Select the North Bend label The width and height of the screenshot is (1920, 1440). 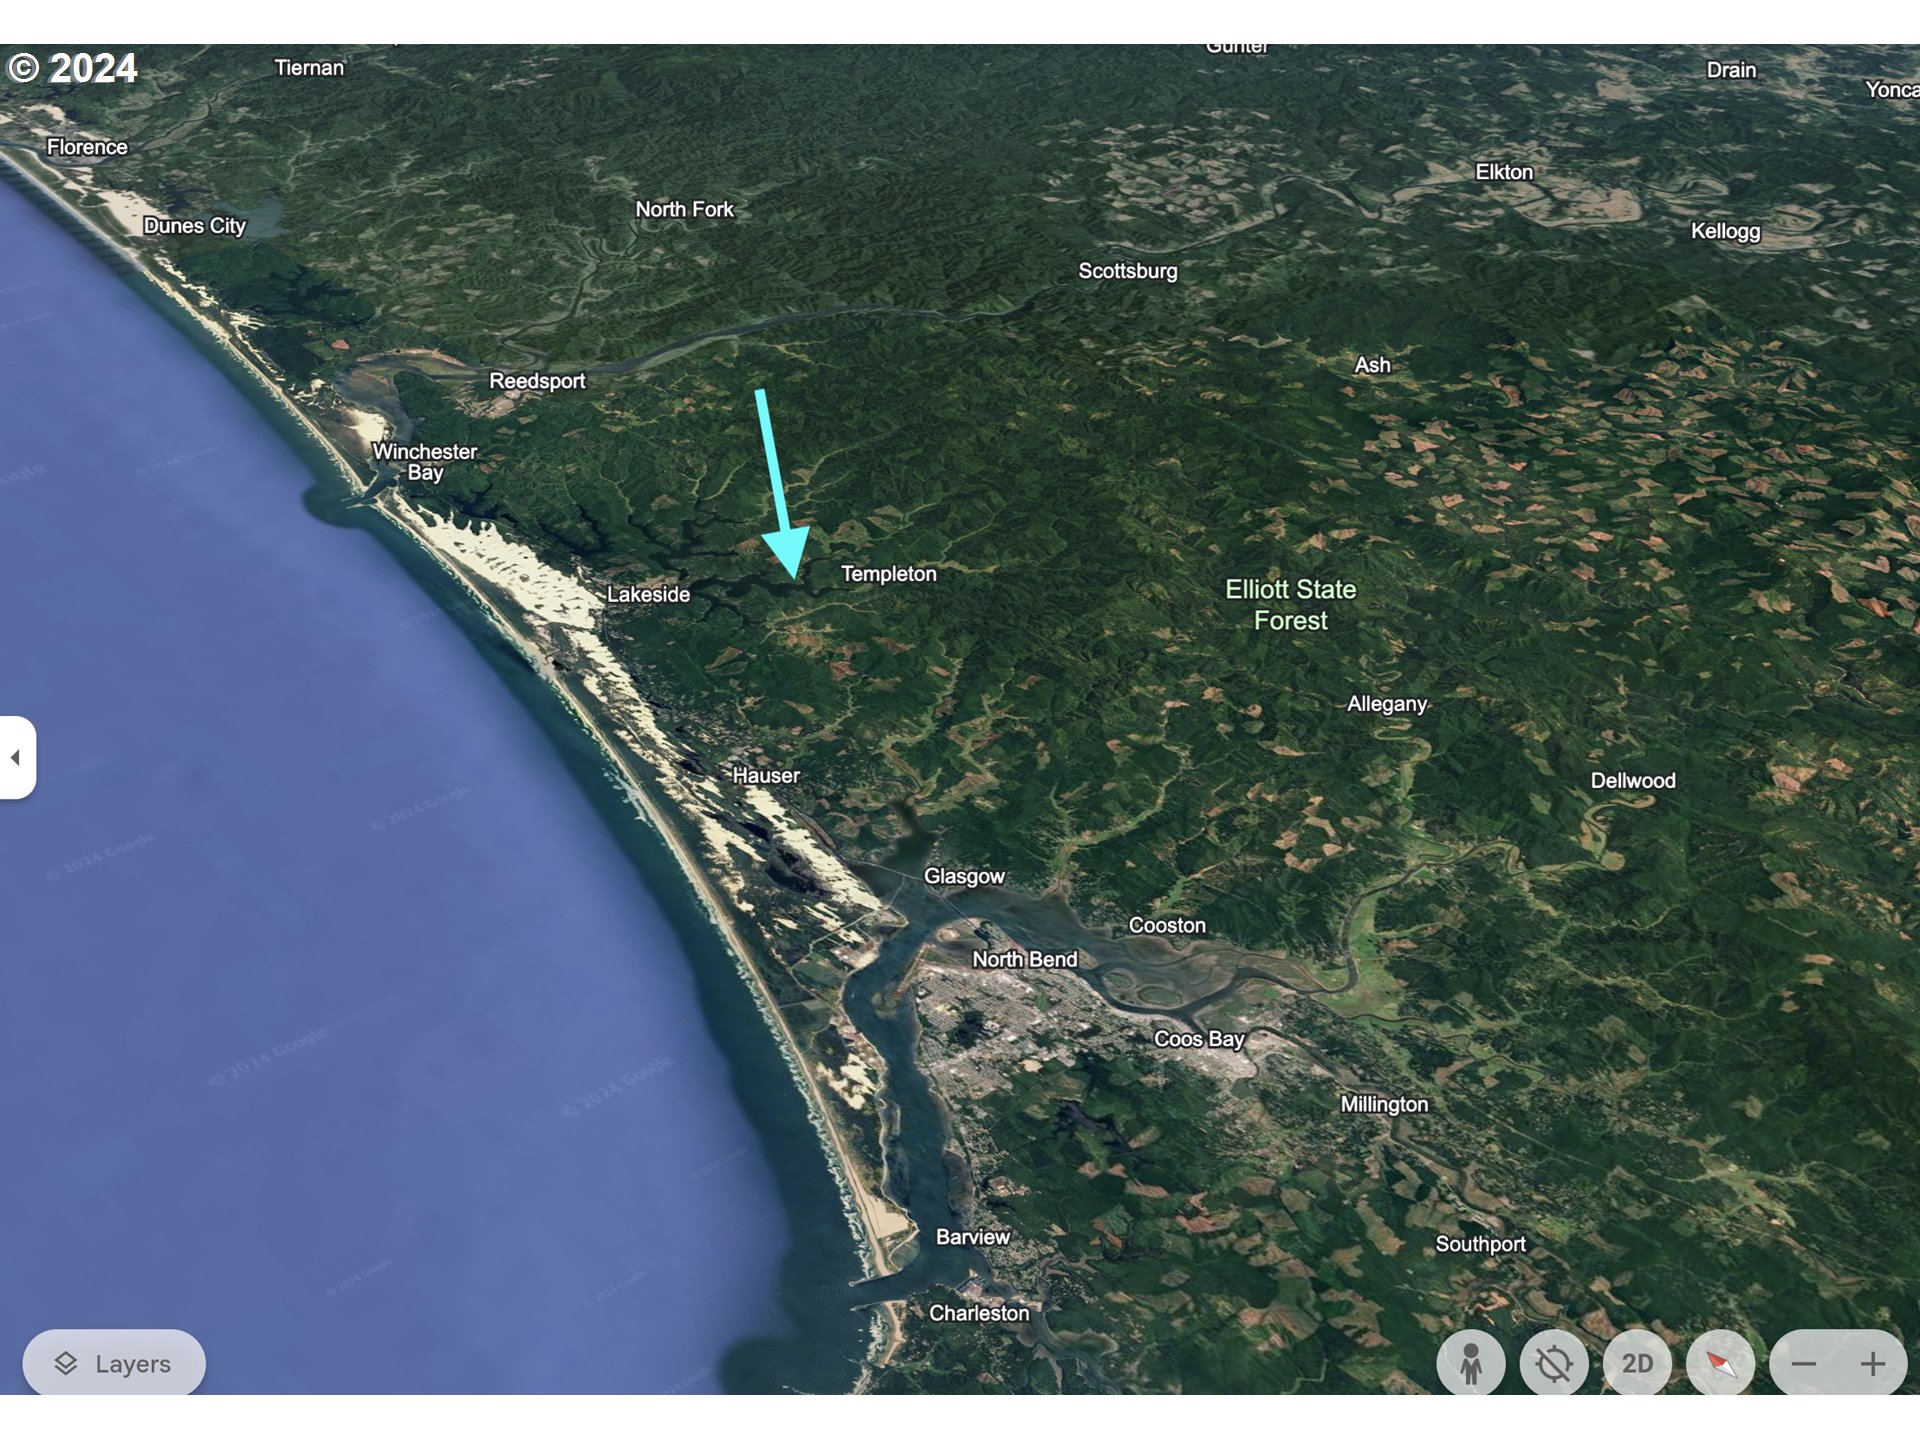coord(1025,959)
